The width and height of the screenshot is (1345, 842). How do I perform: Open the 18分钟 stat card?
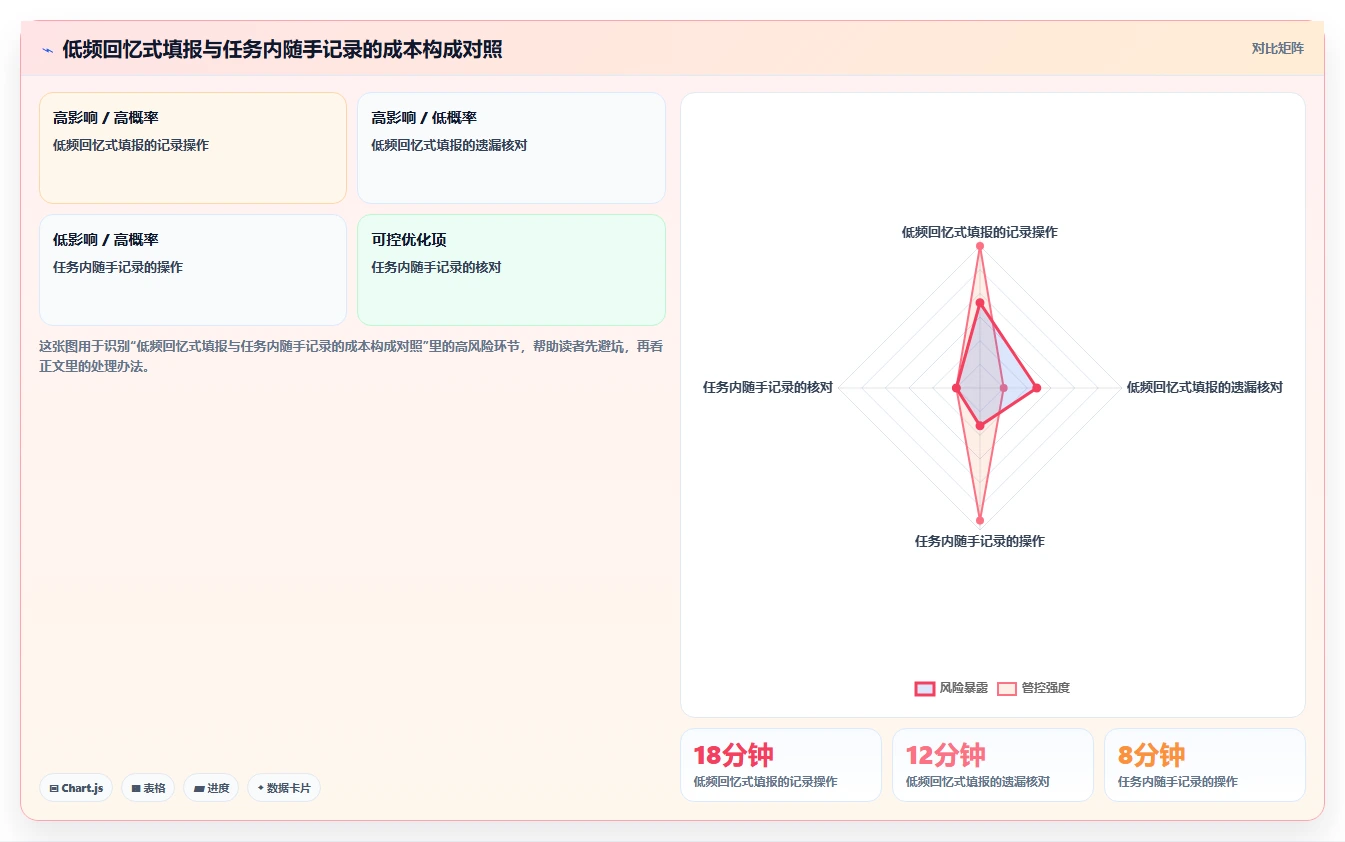pos(781,765)
